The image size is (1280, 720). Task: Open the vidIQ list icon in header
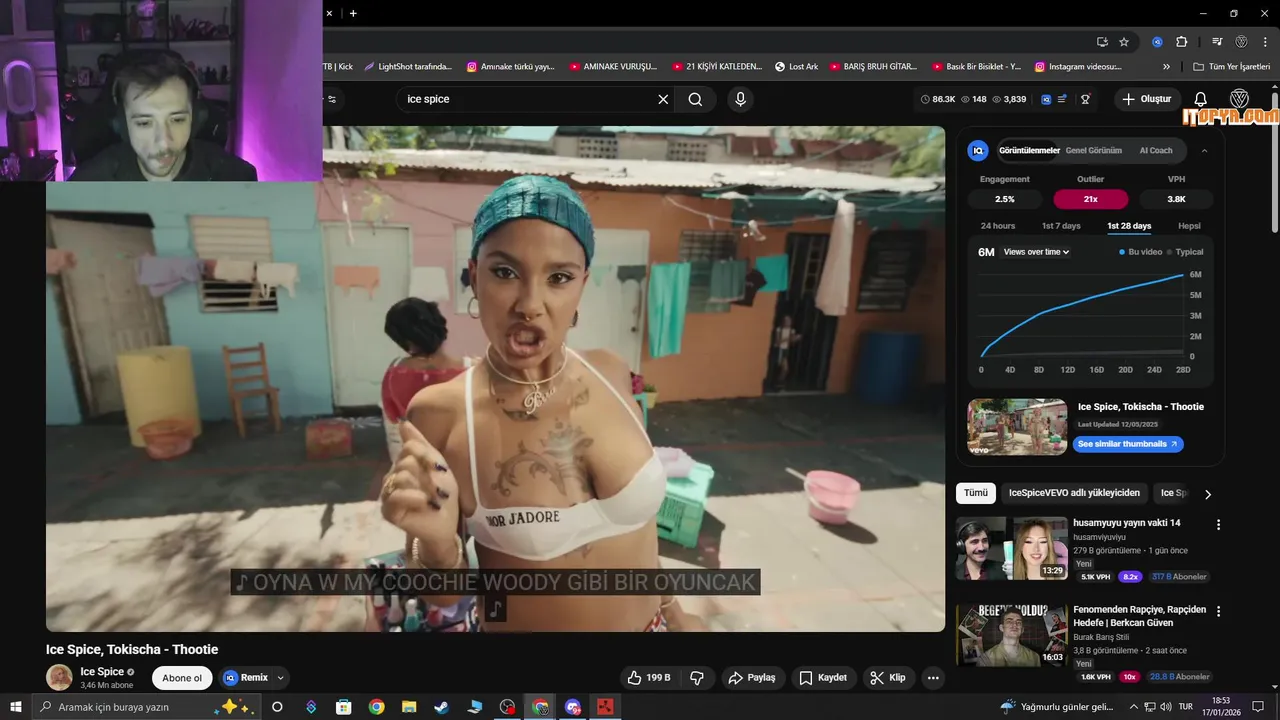click(1062, 99)
